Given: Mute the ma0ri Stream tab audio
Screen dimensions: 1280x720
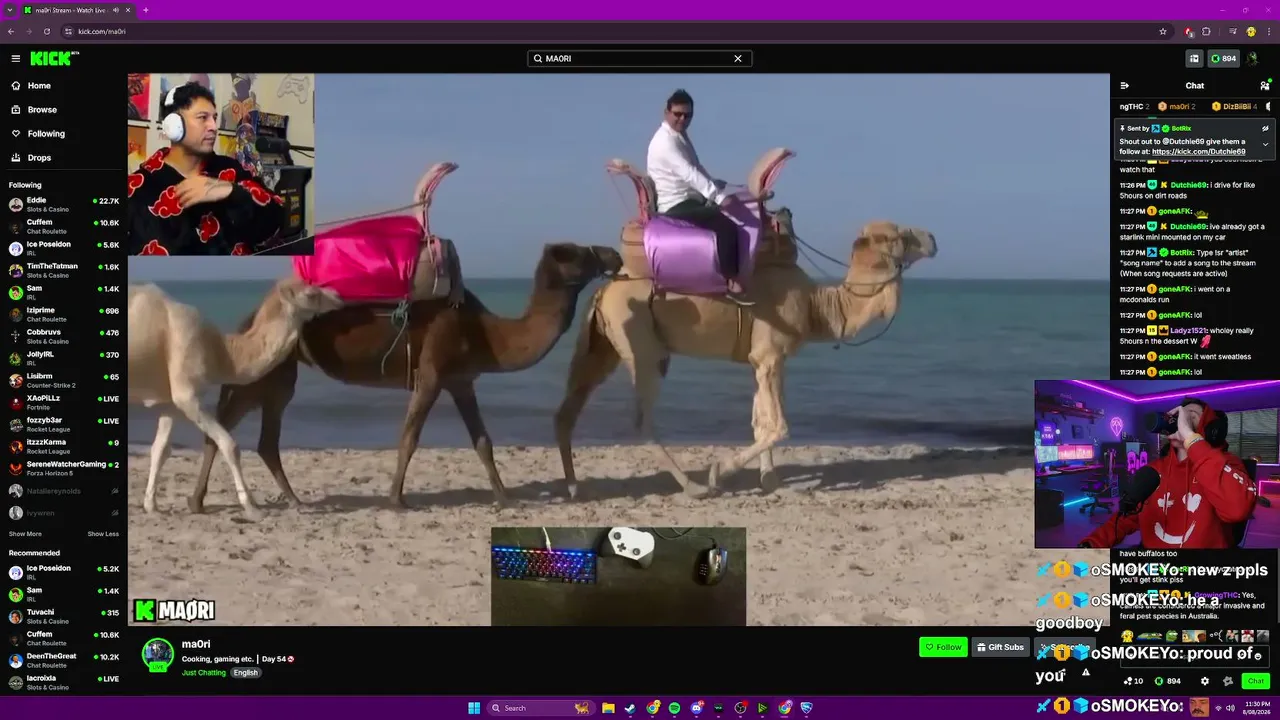Looking at the screenshot, I should coord(116,10).
